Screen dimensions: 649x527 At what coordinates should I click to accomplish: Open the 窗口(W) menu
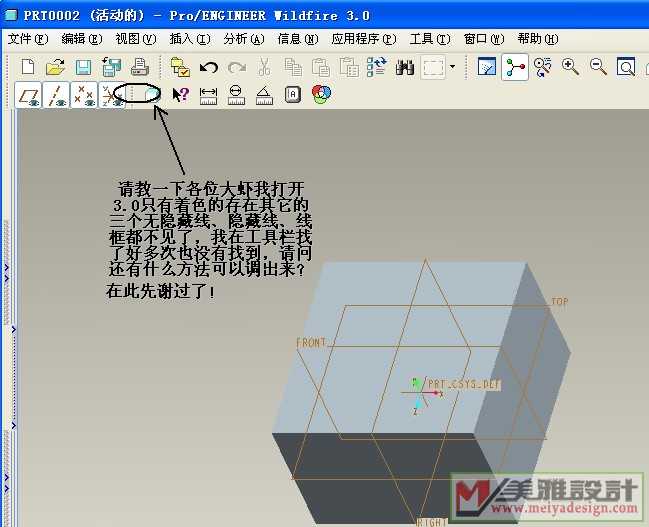click(484, 39)
